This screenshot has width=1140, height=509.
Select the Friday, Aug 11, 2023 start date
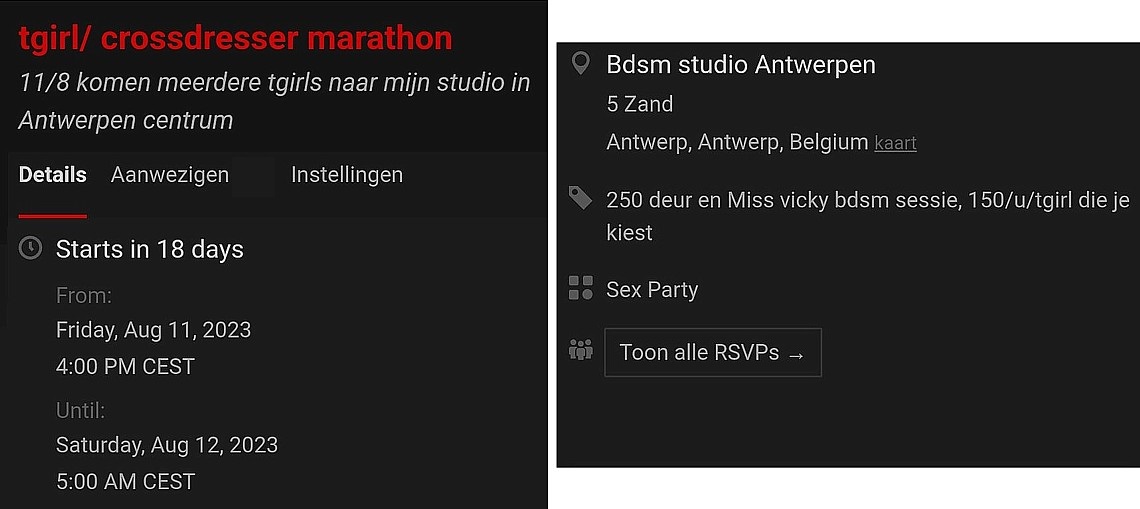pos(153,330)
